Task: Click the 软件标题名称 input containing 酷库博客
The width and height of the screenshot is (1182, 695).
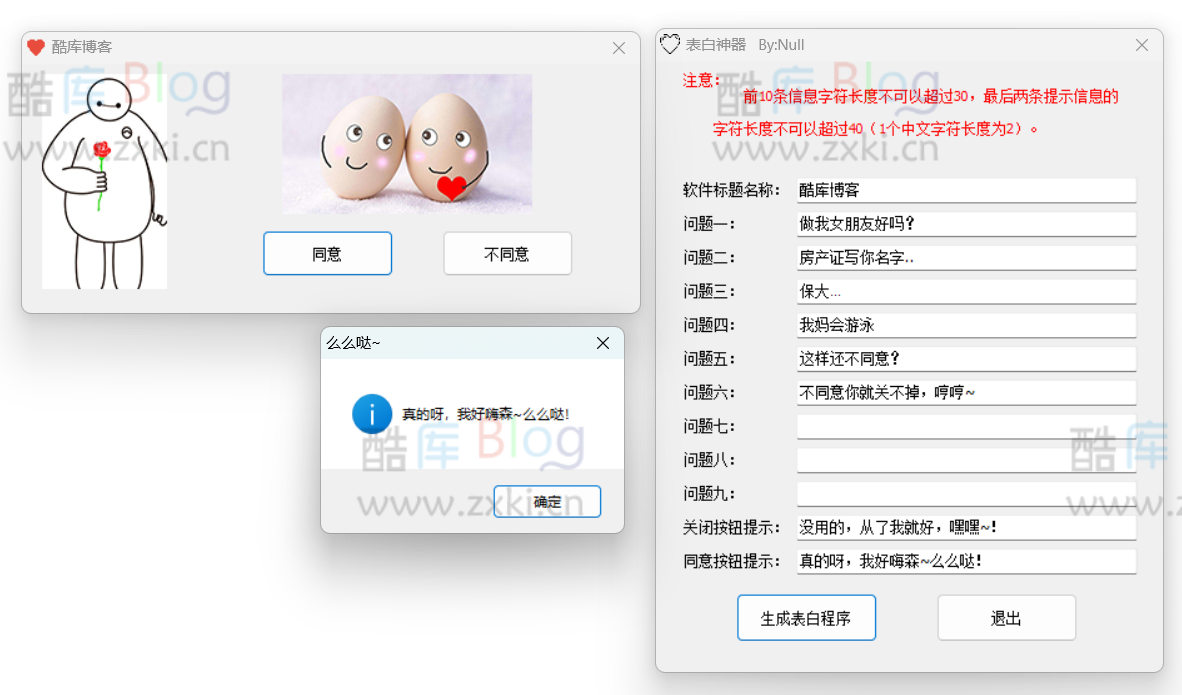Action: click(x=966, y=190)
